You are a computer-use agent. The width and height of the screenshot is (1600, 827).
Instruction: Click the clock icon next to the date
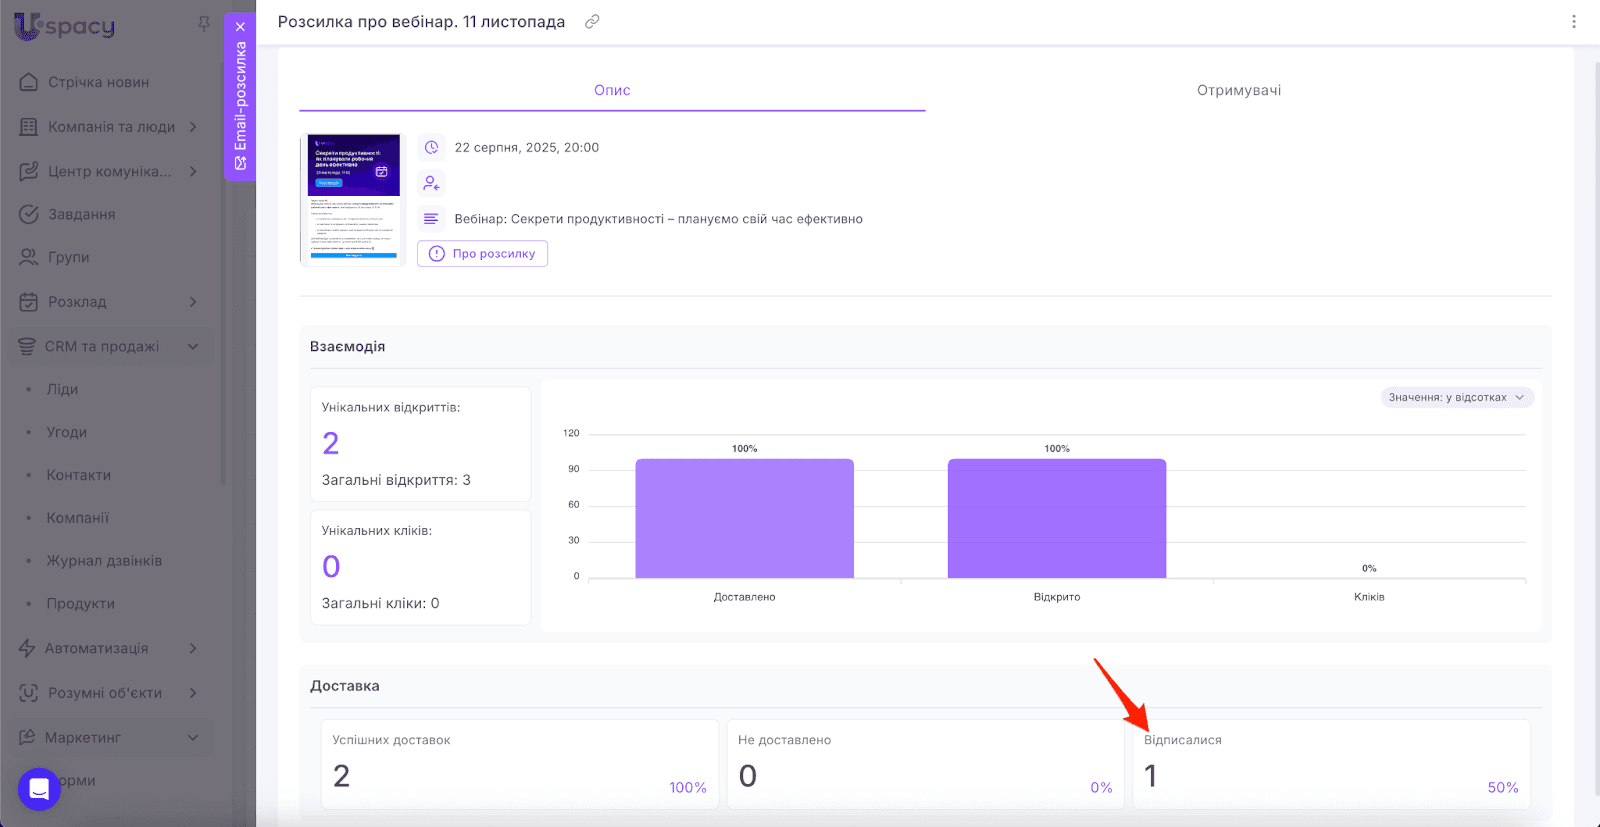pos(431,147)
